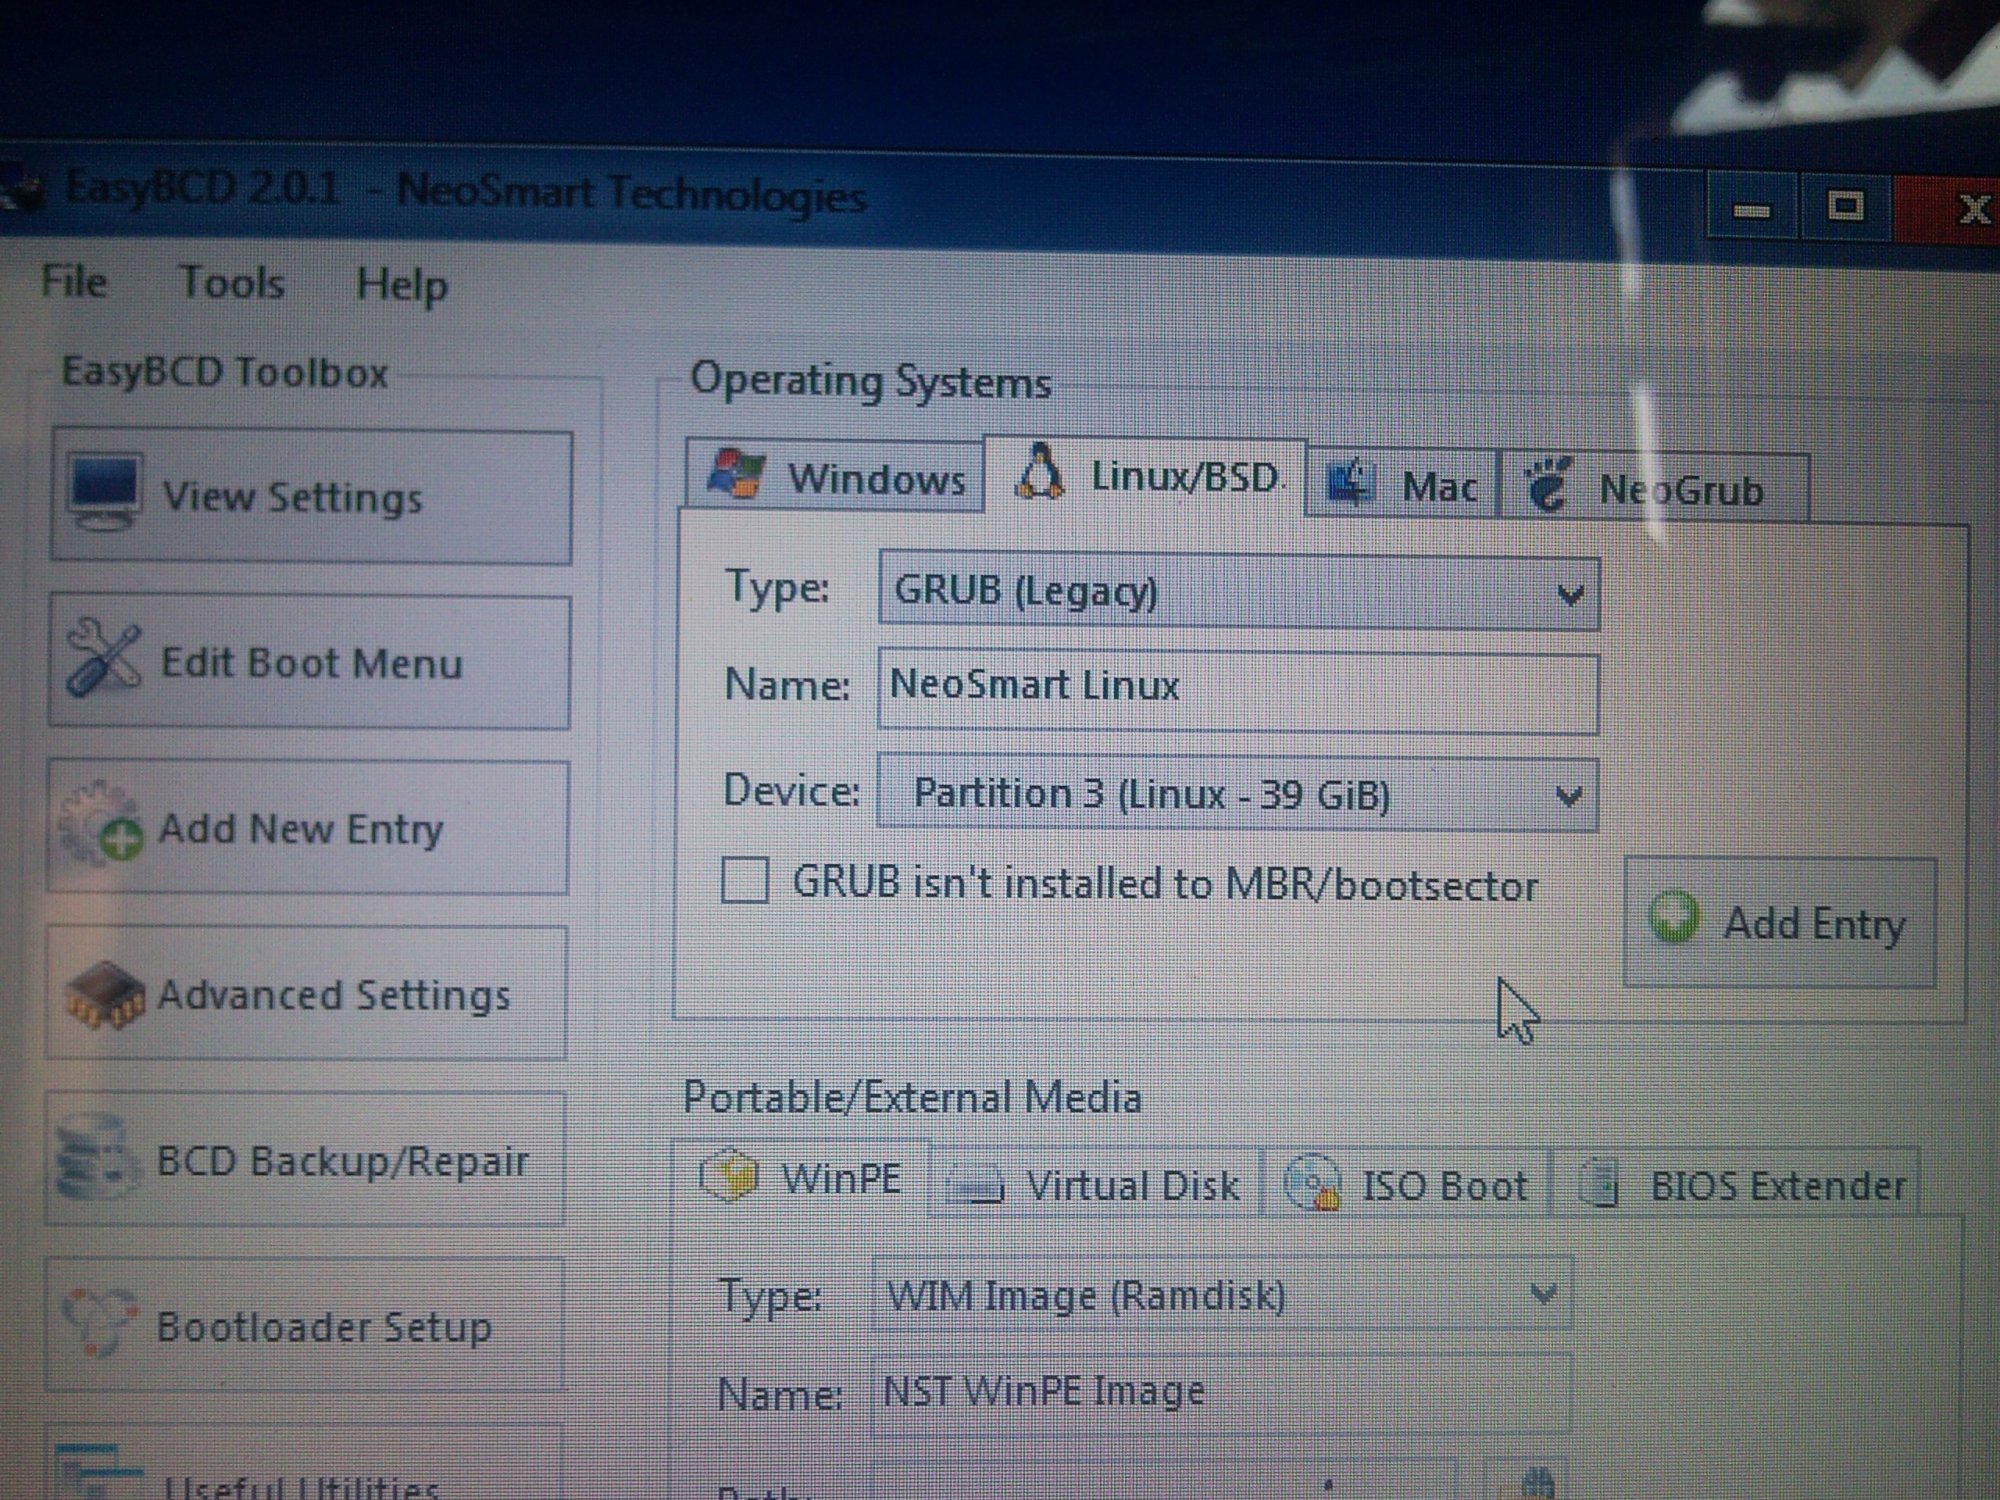
Task: Click the NeoSmart Linux name field
Action: [1236, 689]
